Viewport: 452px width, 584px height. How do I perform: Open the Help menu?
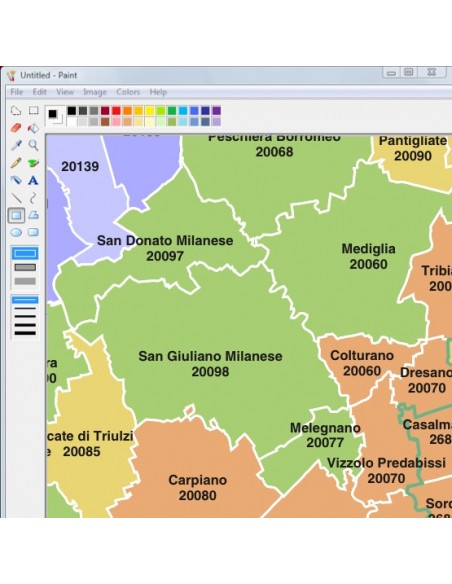coord(158,92)
